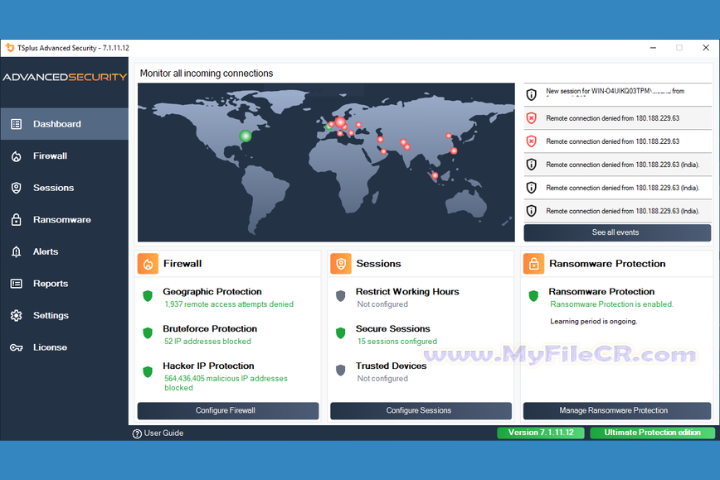
Task: Click first red denied-connection shield icon
Action: tap(531, 118)
